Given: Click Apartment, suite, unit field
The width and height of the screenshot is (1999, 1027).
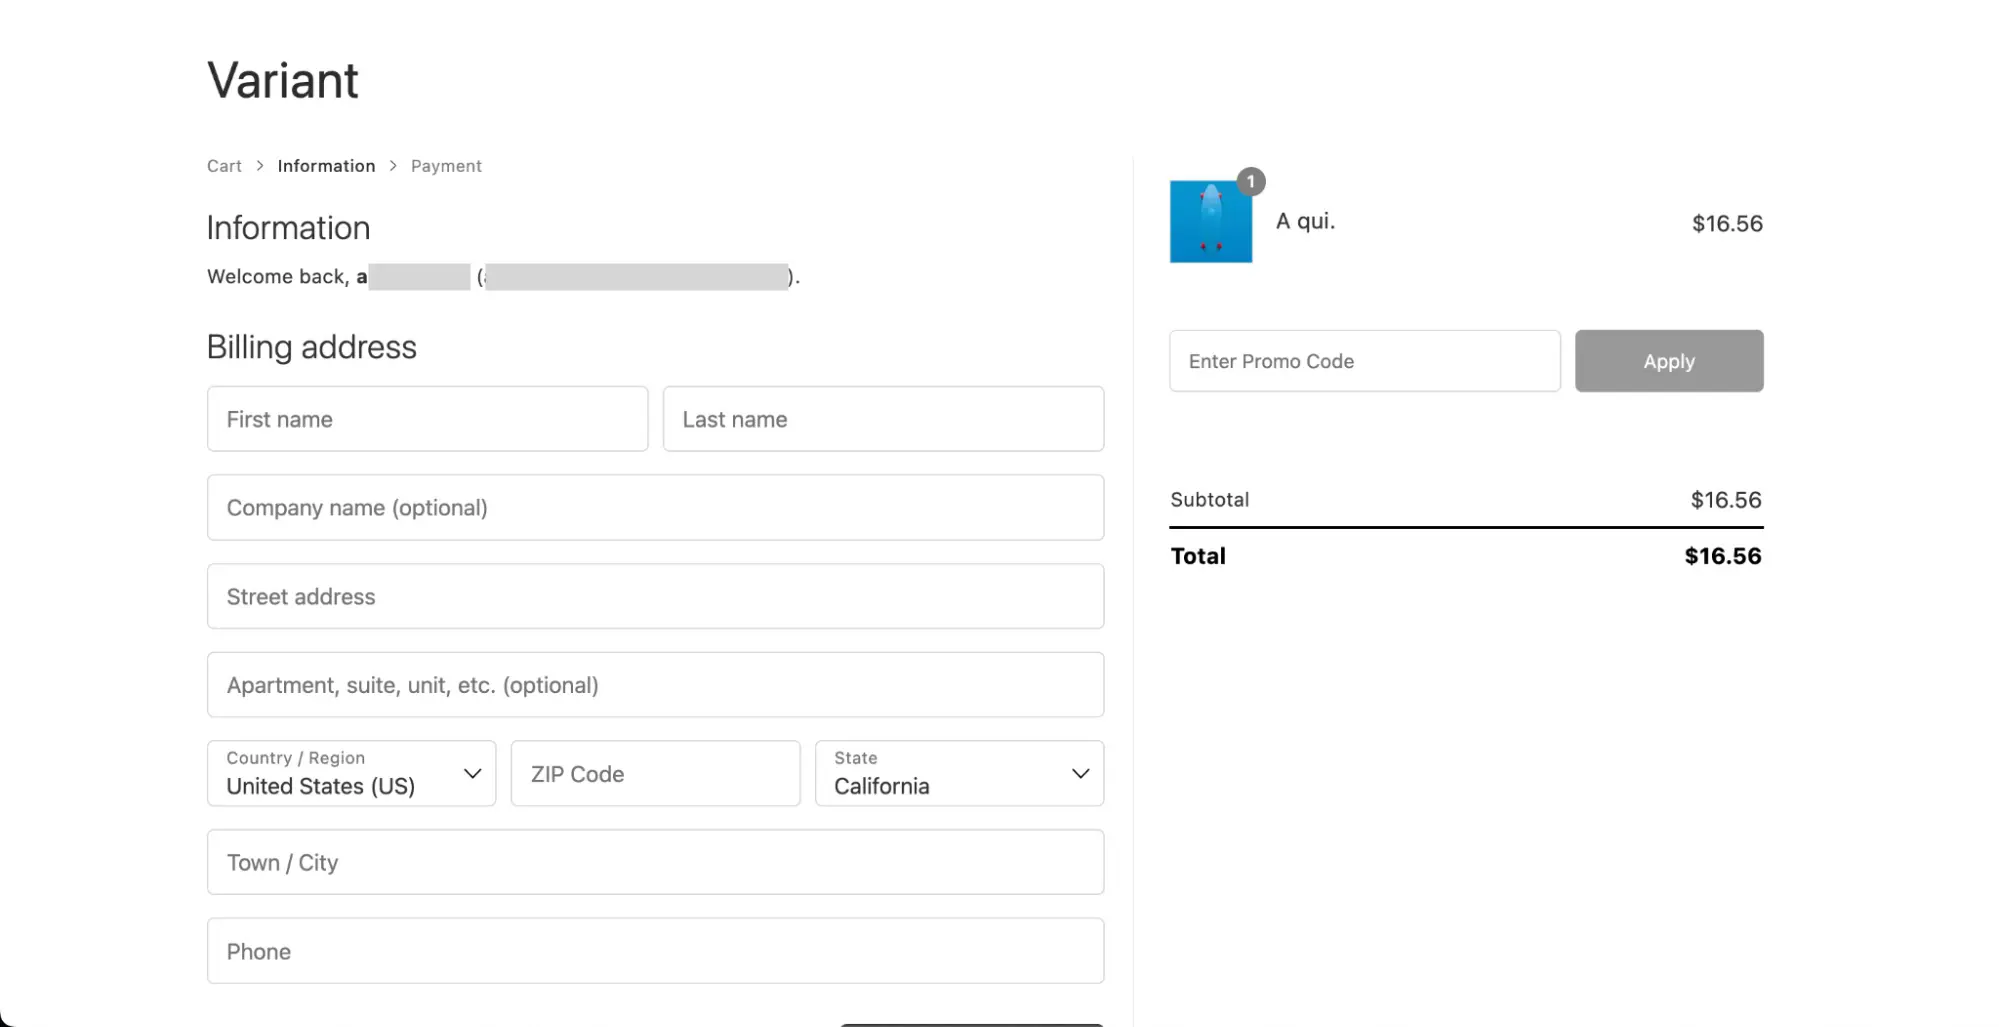Looking at the screenshot, I should 655,685.
